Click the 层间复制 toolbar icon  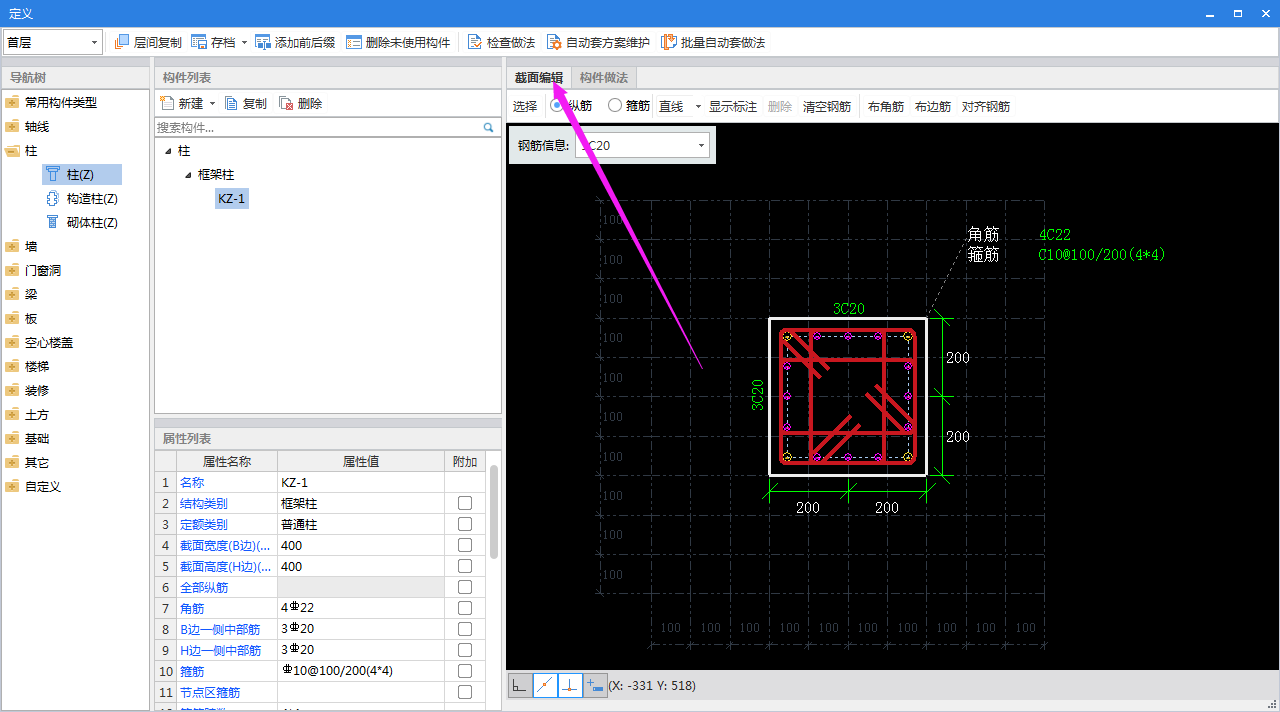(x=122, y=42)
